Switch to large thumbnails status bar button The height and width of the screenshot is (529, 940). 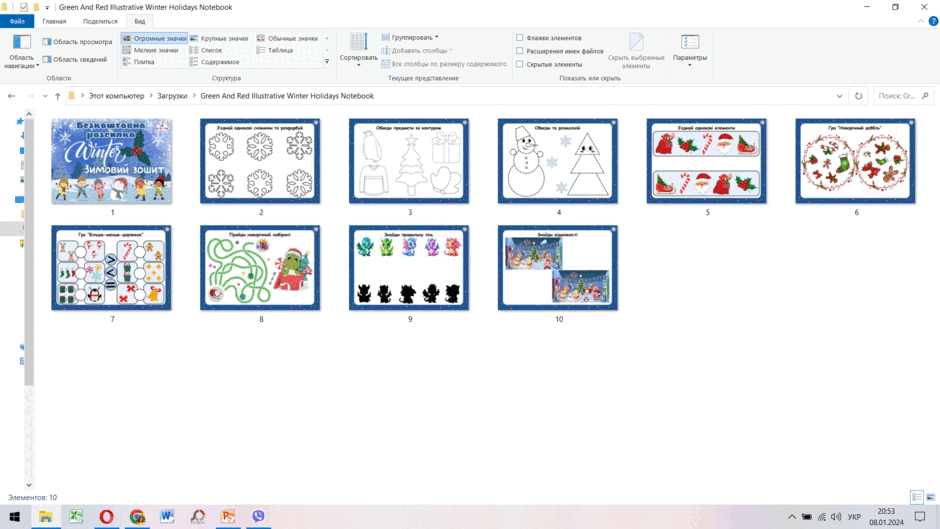pyautogui.click(x=930, y=497)
